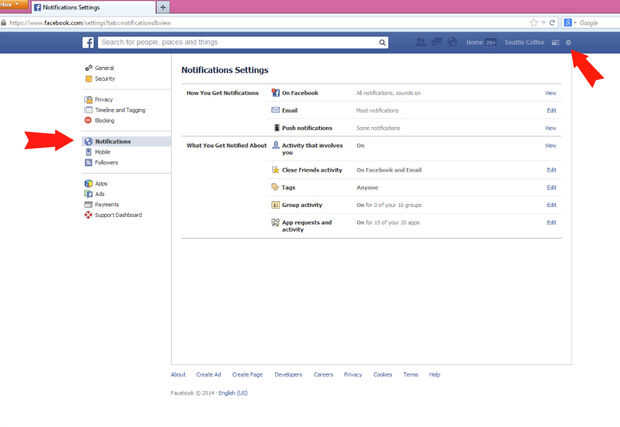
Task: Click the Apps cube icon
Action: [89, 183]
